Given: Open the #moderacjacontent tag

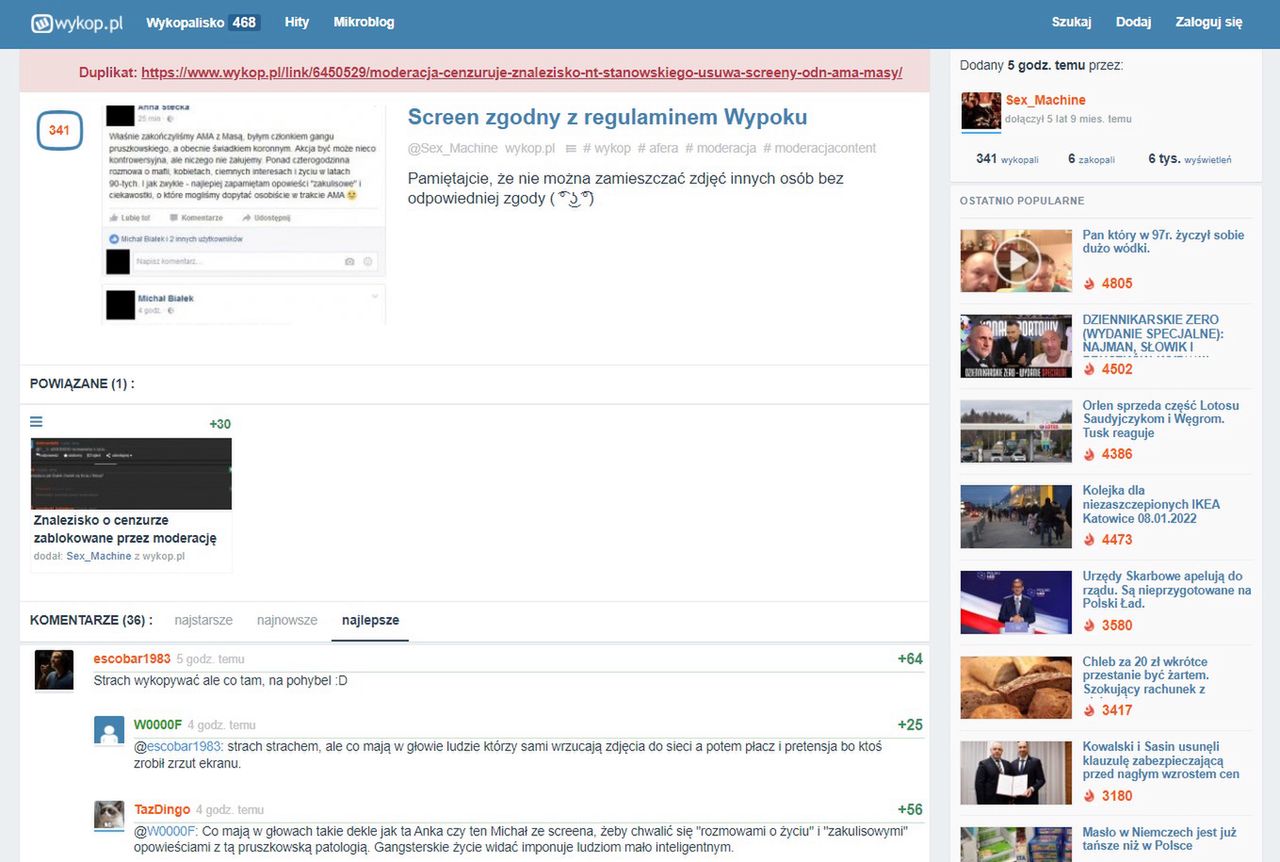Looking at the screenshot, I should [819, 148].
